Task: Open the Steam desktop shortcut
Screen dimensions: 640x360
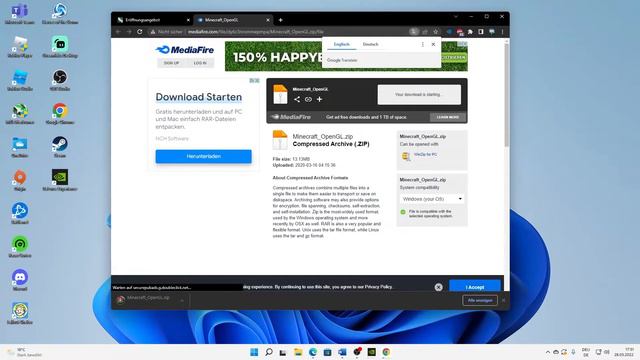Action: point(60,147)
